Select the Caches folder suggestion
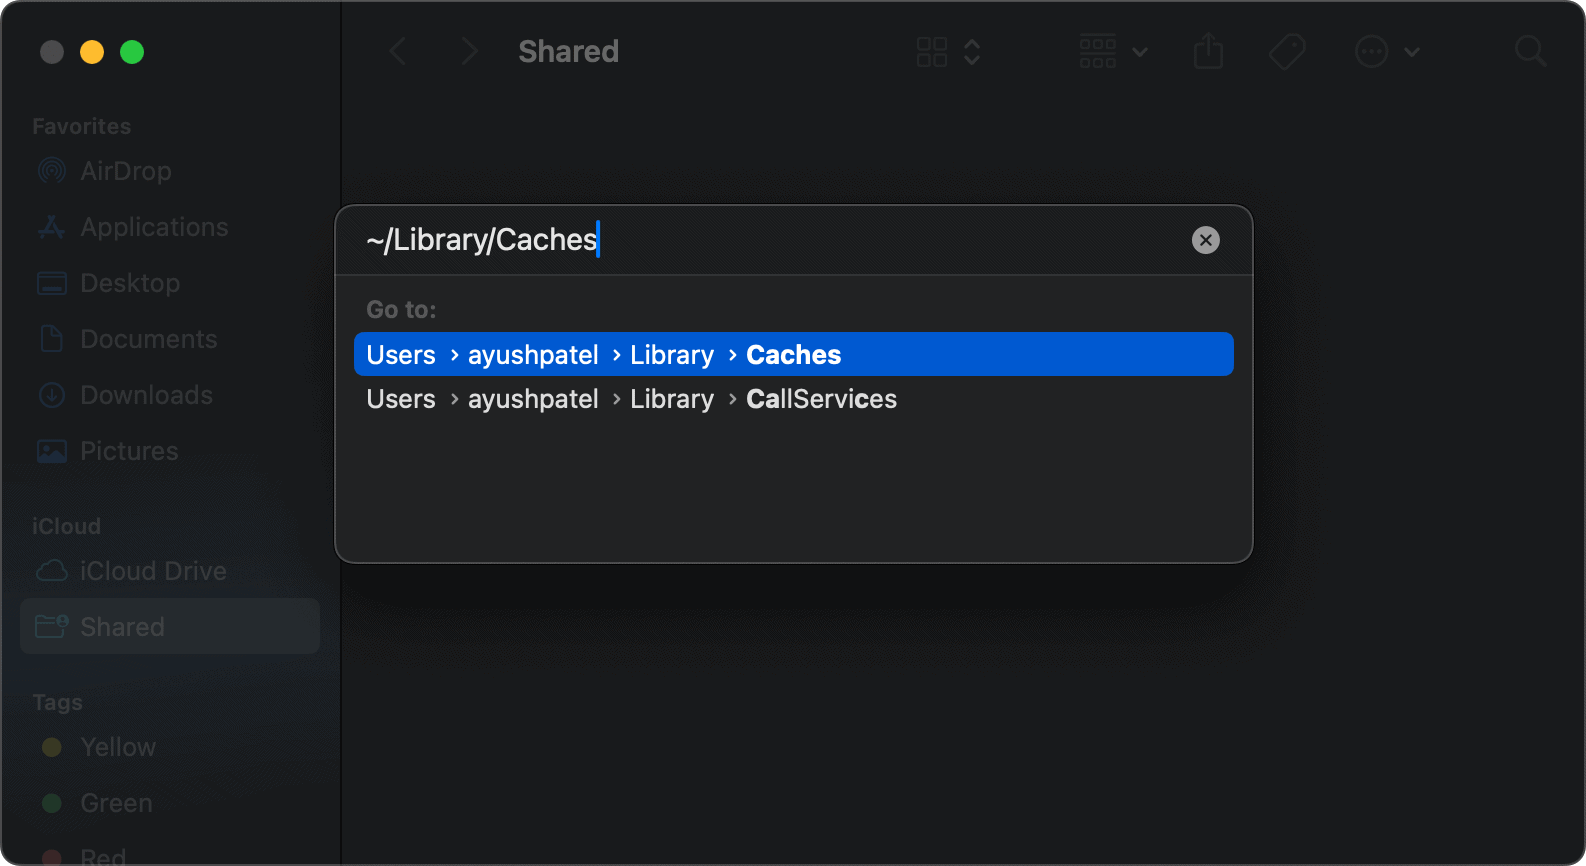 [x=792, y=355]
